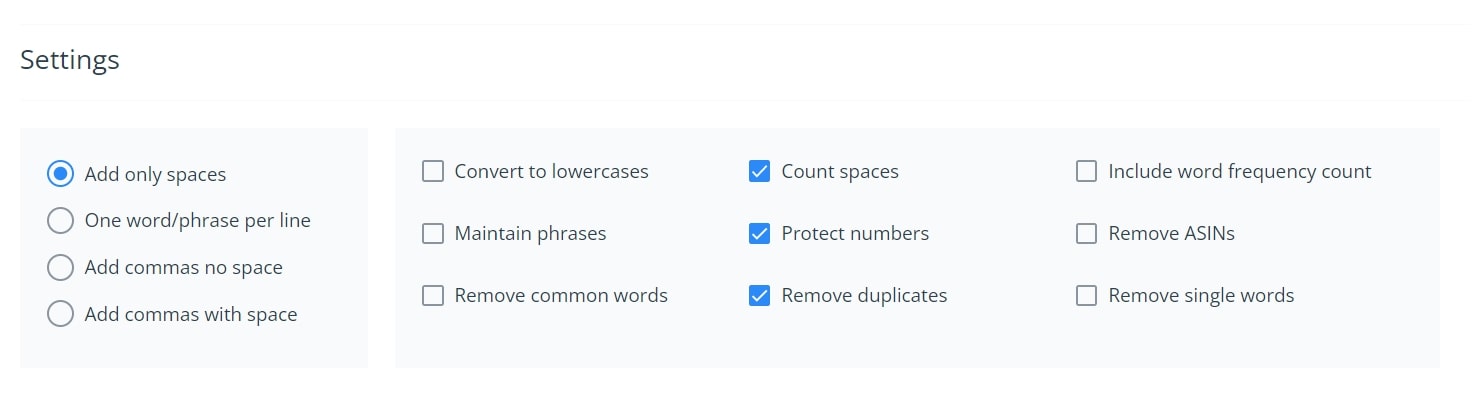Click the "Include word frequency count" label text
Screen dimensions: 1474x396
pos(1240,172)
